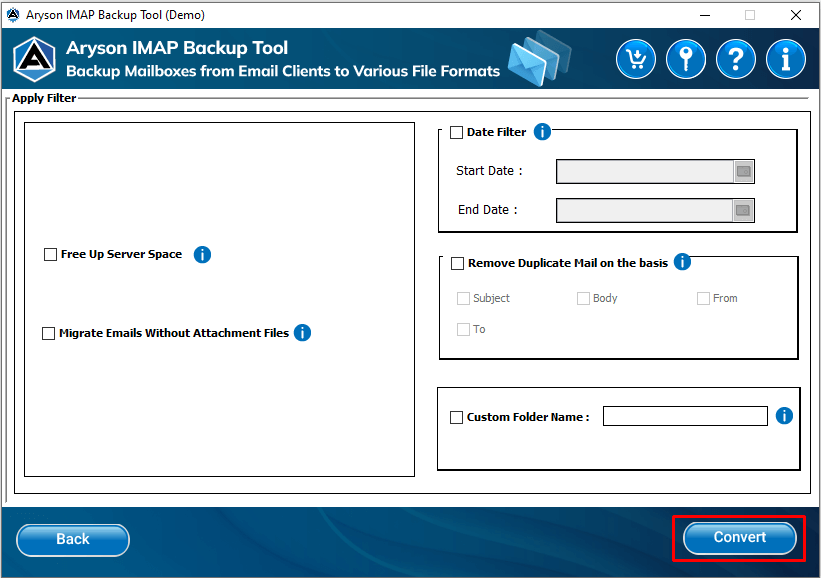
Task: Check Remove Duplicate Mail on the basis
Action: [x=458, y=263]
